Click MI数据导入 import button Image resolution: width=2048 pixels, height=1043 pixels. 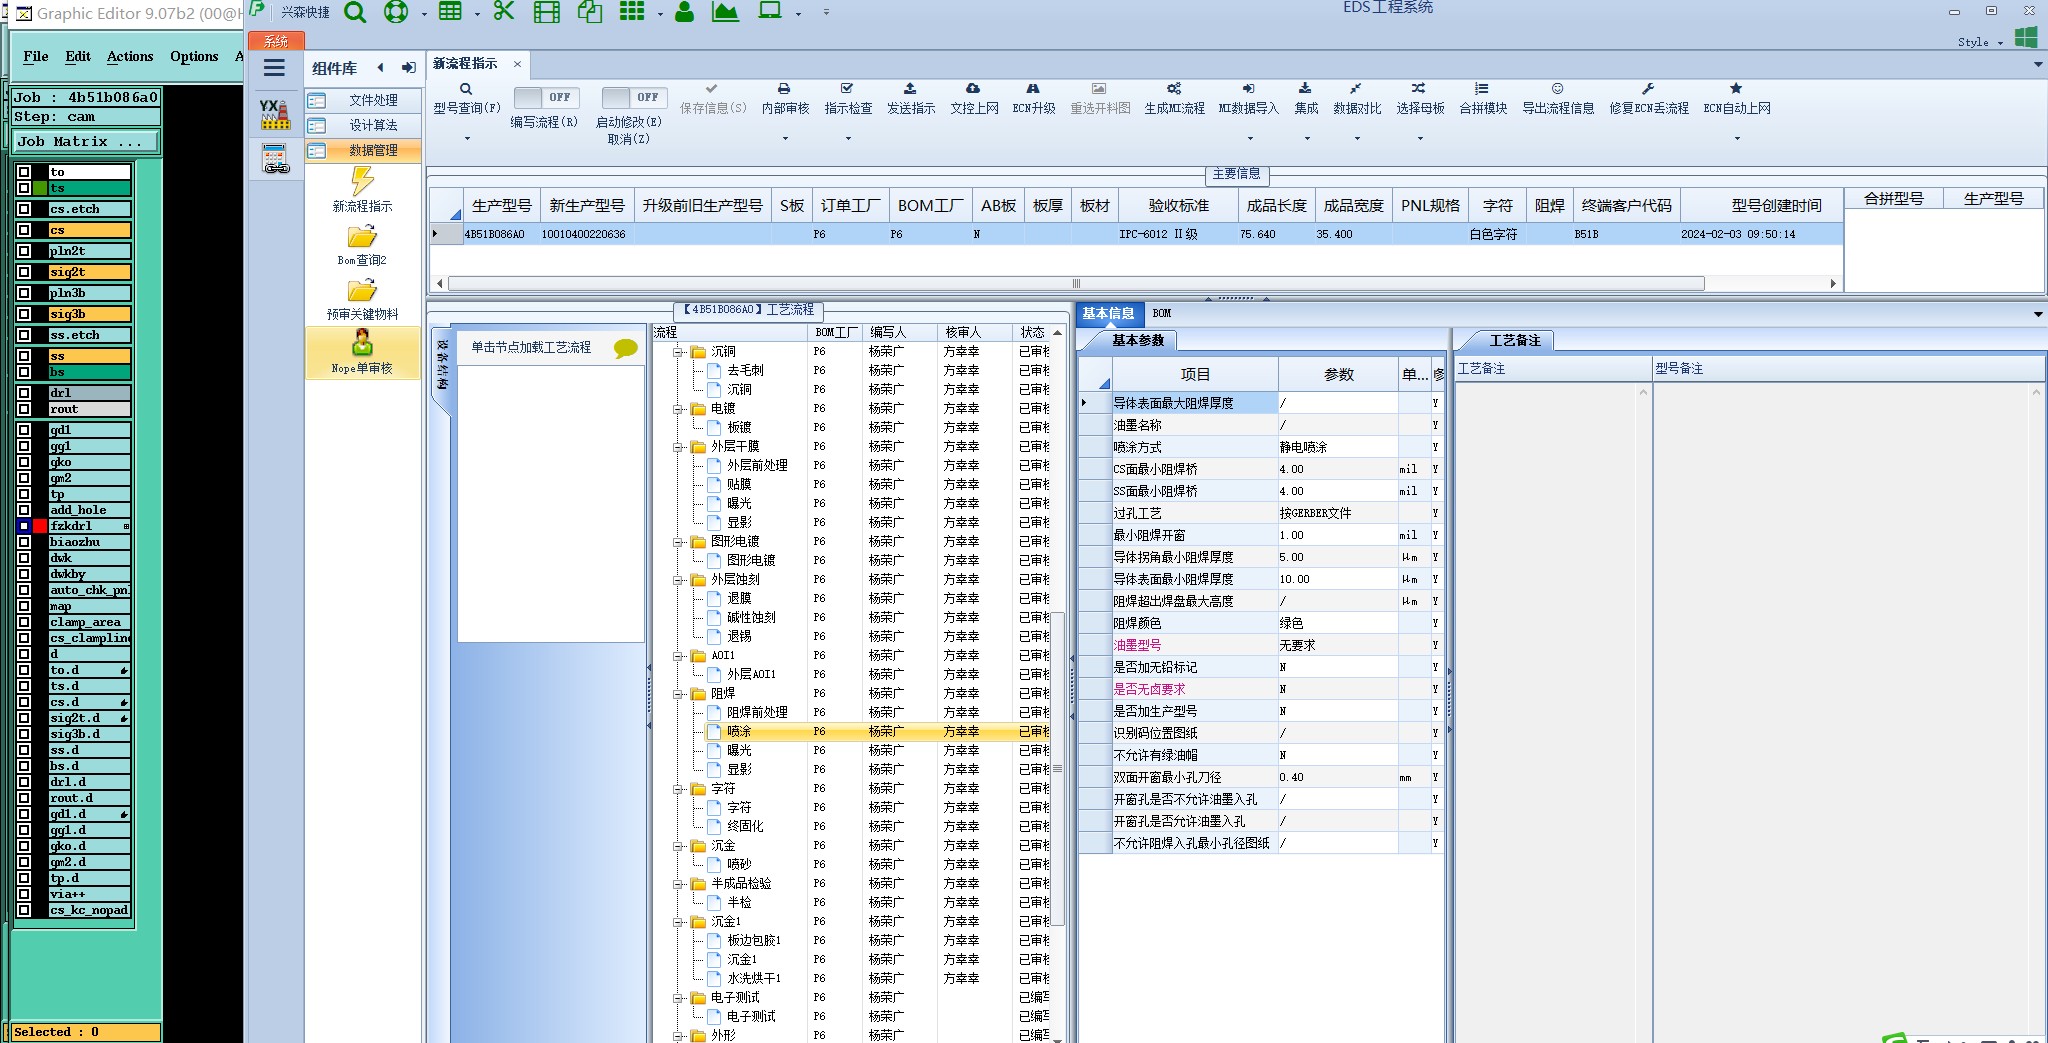(x=1248, y=98)
